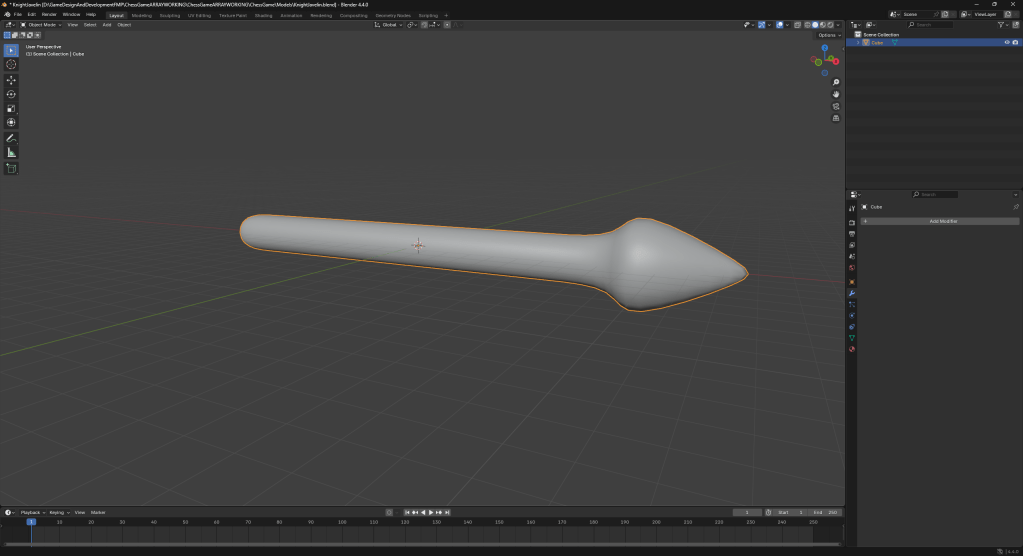This screenshot has height=556, width=1023.
Task: Hide the Cube in the outliner viewport
Action: coord(1006,43)
